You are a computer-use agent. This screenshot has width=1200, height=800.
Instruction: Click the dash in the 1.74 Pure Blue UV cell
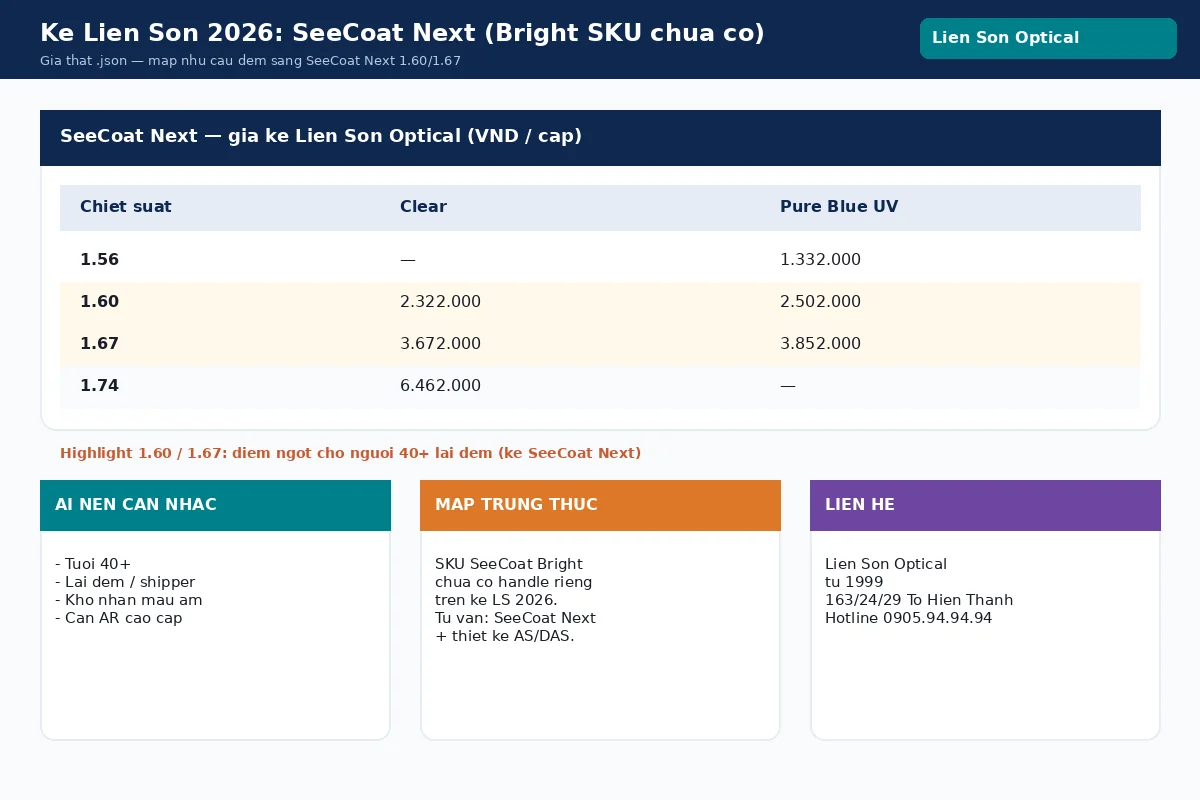point(787,386)
